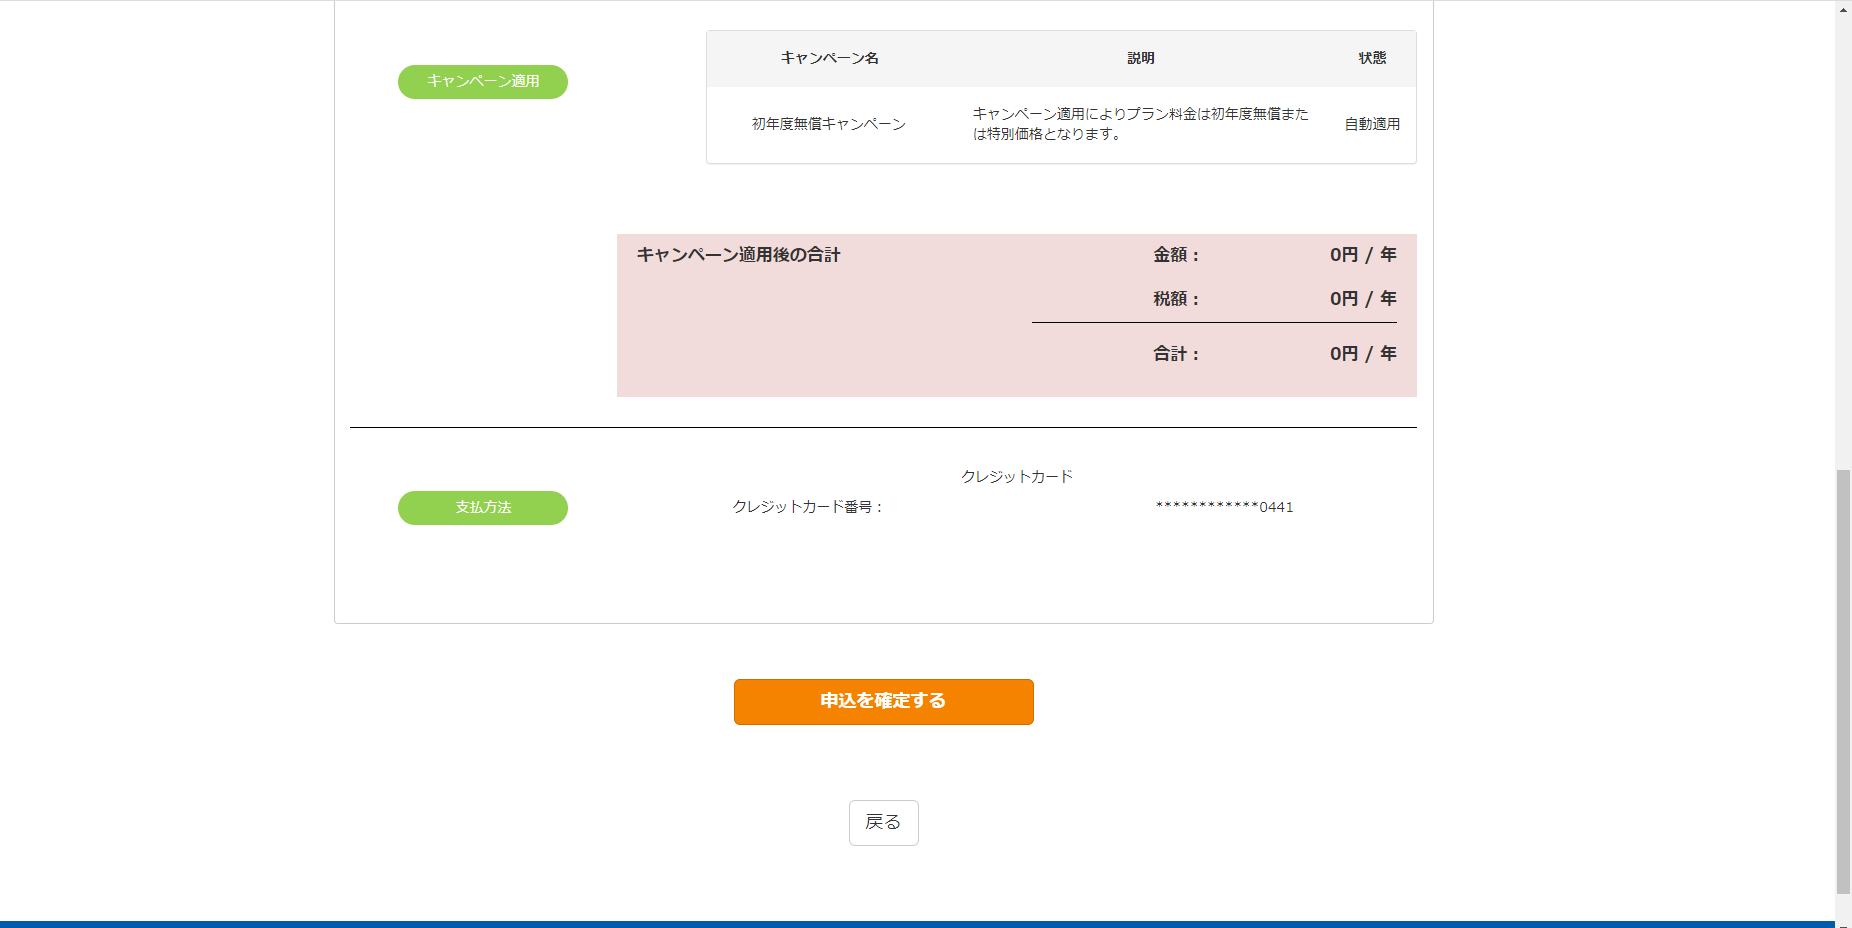Click the 説明 column header
1852x928 pixels.
click(x=1140, y=58)
